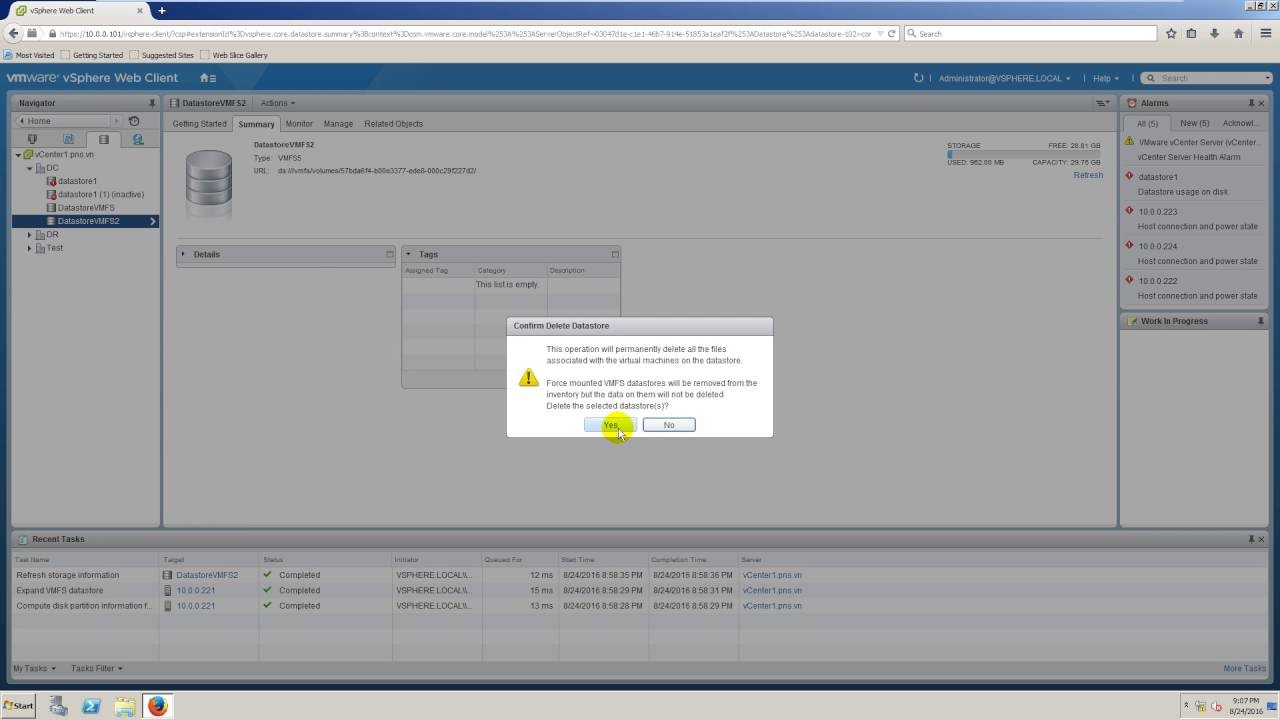Open the 10.0.0.223 alarm entry

click(1195, 219)
